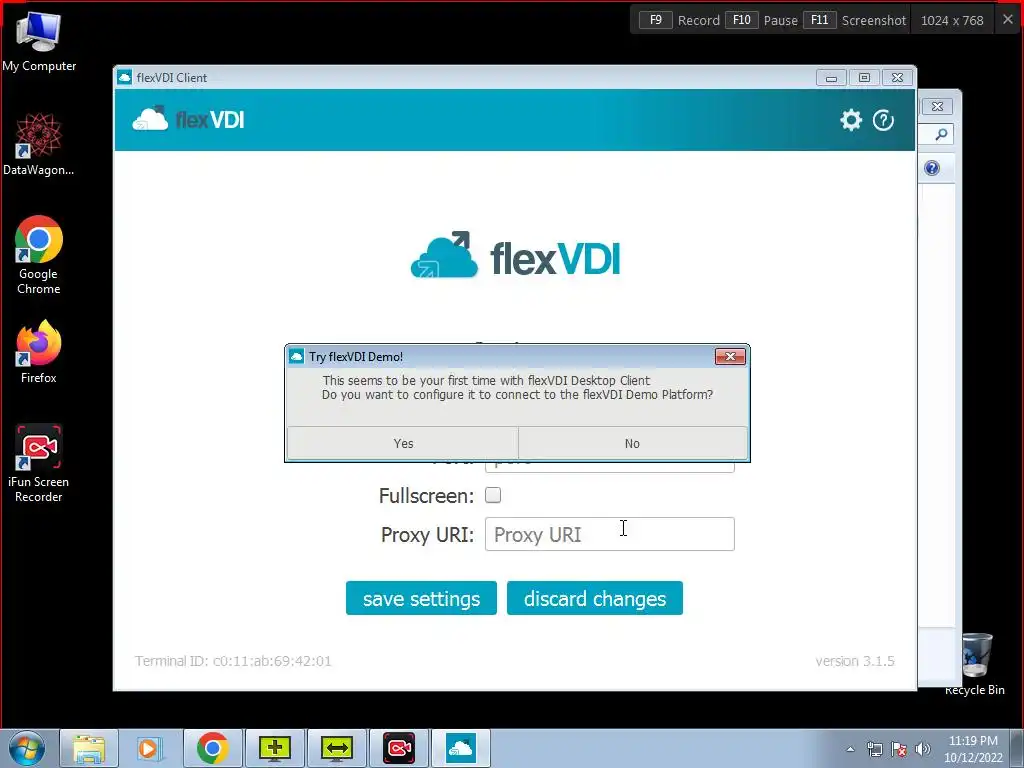This screenshot has width=1024, height=768.
Task: Click the green plus monitor taskbar icon
Action: tap(275, 748)
